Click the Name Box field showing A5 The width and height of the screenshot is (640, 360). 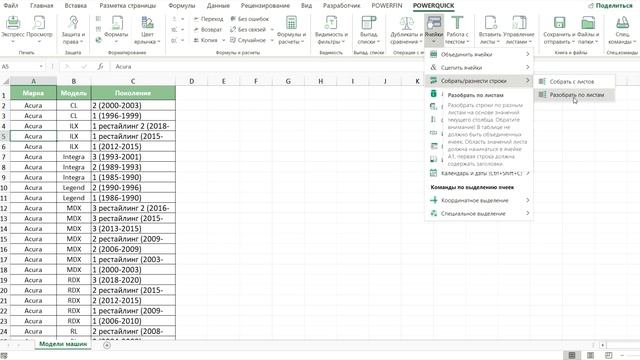tap(20, 67)
